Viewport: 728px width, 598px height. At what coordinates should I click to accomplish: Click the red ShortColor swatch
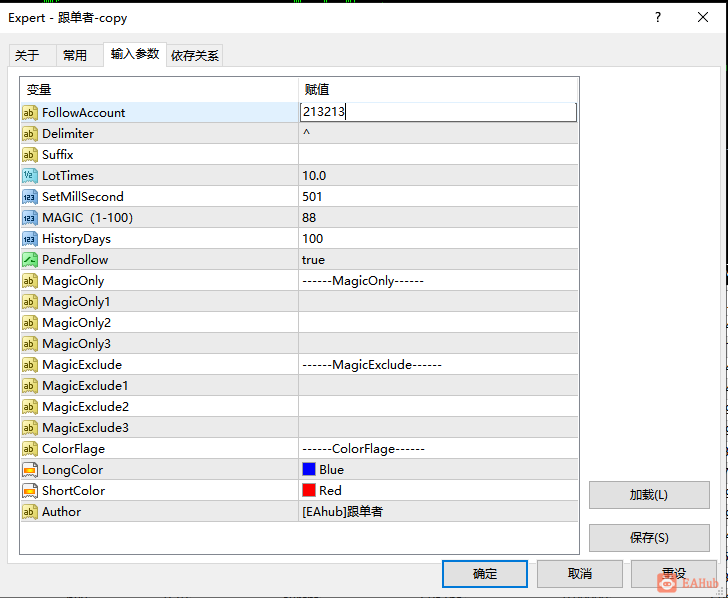click(x=309, y=490)
